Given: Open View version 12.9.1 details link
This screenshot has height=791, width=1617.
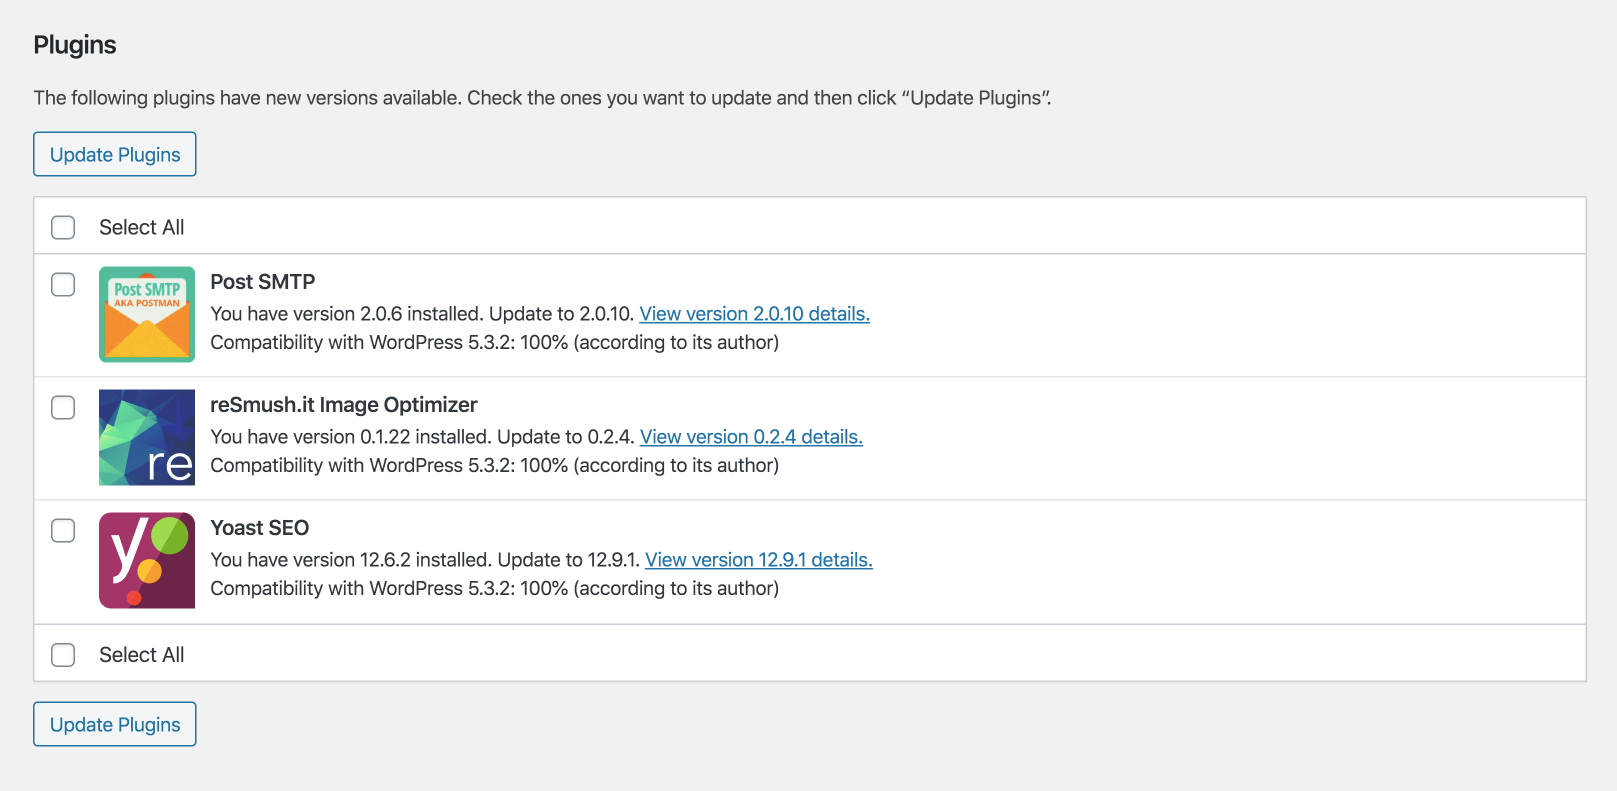Looking at the screenshot, I should click(759, 560).
